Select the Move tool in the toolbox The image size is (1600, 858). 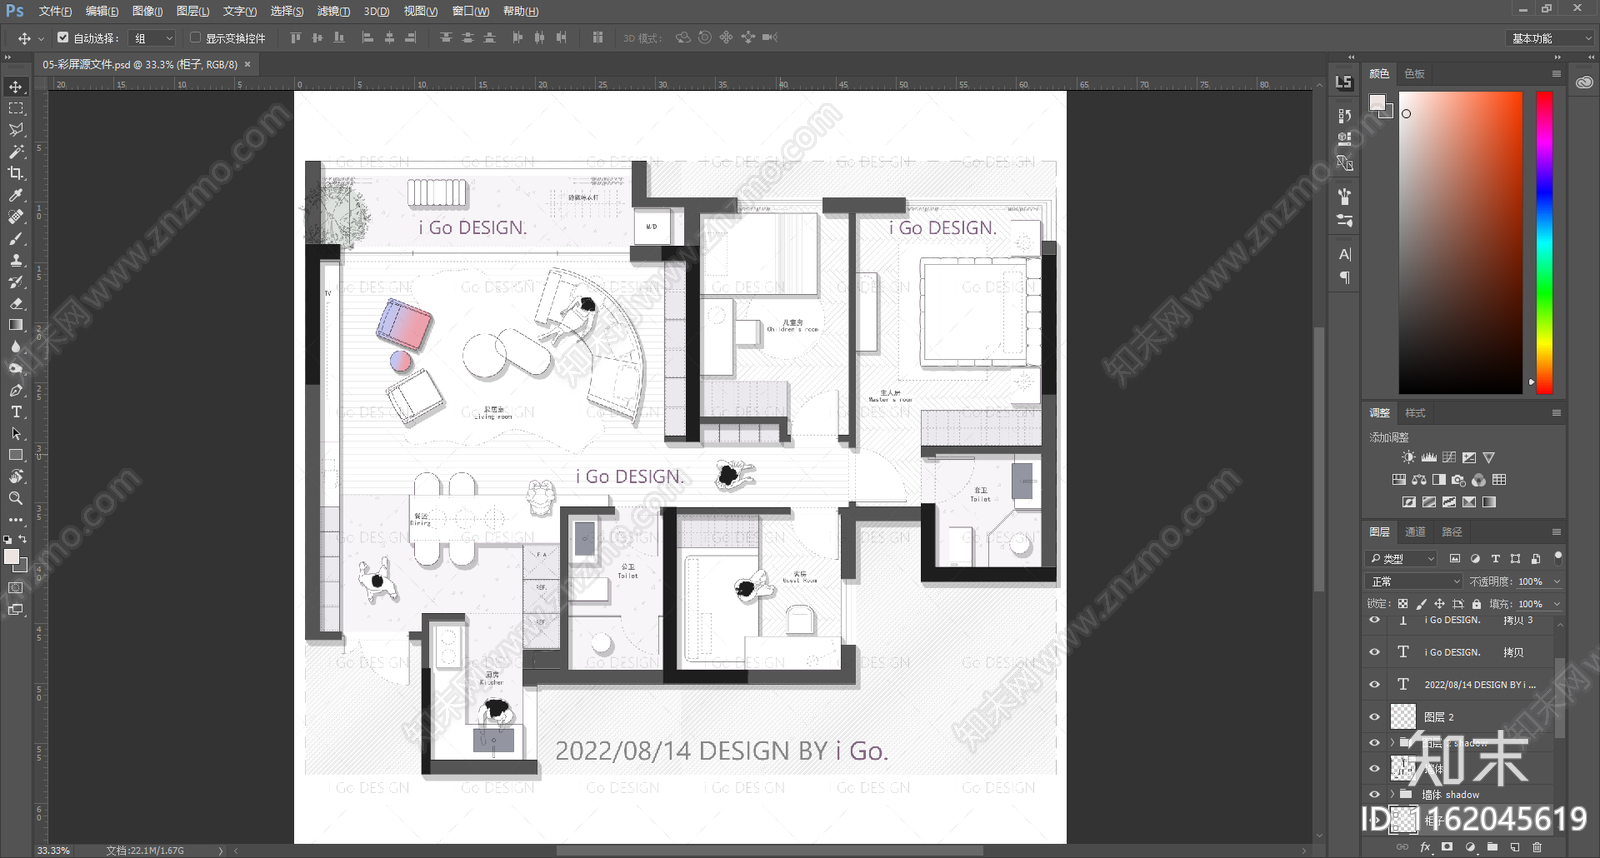coord(16,87)
